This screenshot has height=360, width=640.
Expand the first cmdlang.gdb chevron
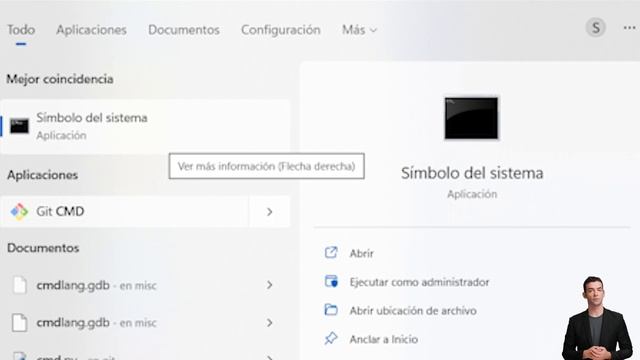click(269, 285)
